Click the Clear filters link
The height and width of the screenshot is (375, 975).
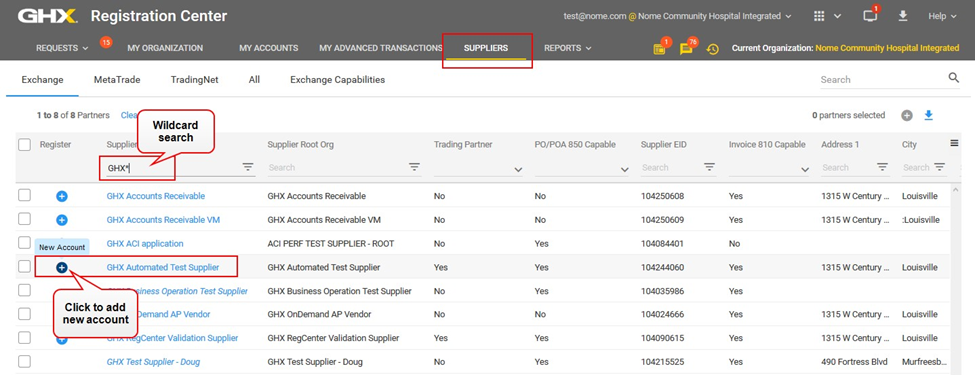pyautogui.click(x=129, y=115)
